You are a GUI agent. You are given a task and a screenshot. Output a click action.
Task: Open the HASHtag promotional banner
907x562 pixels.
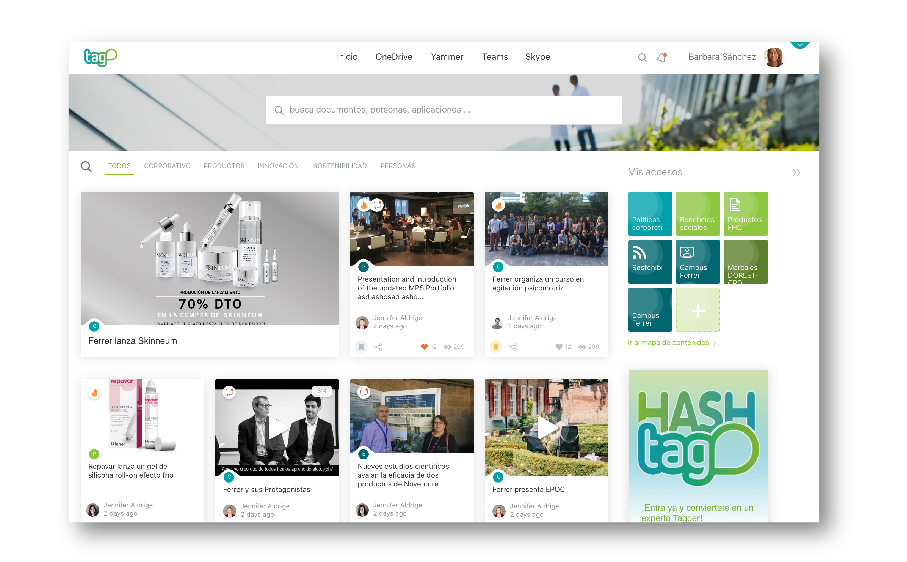coord(698,446)
